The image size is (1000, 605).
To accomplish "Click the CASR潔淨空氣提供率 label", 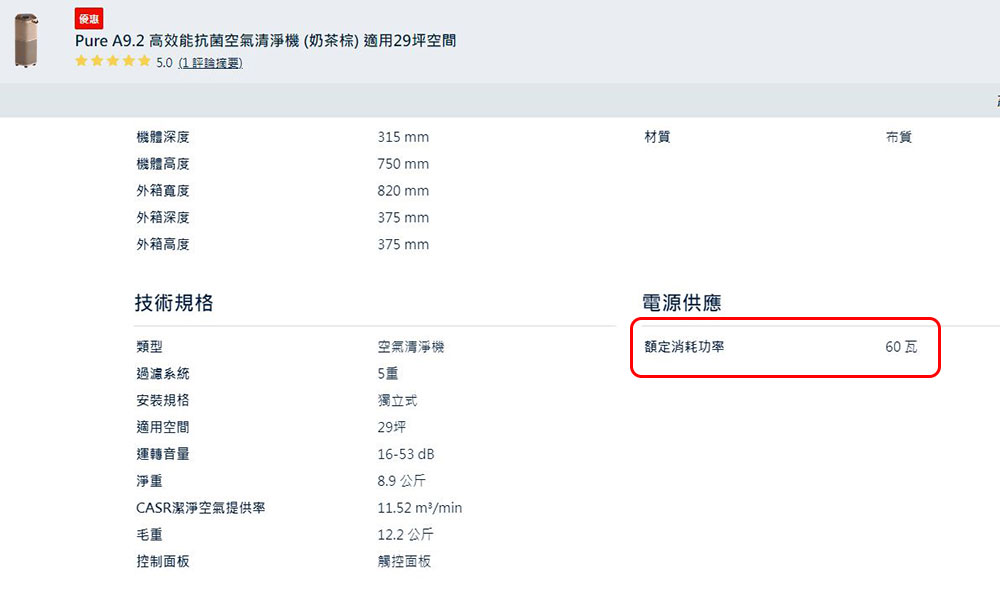I will (200, 507).
